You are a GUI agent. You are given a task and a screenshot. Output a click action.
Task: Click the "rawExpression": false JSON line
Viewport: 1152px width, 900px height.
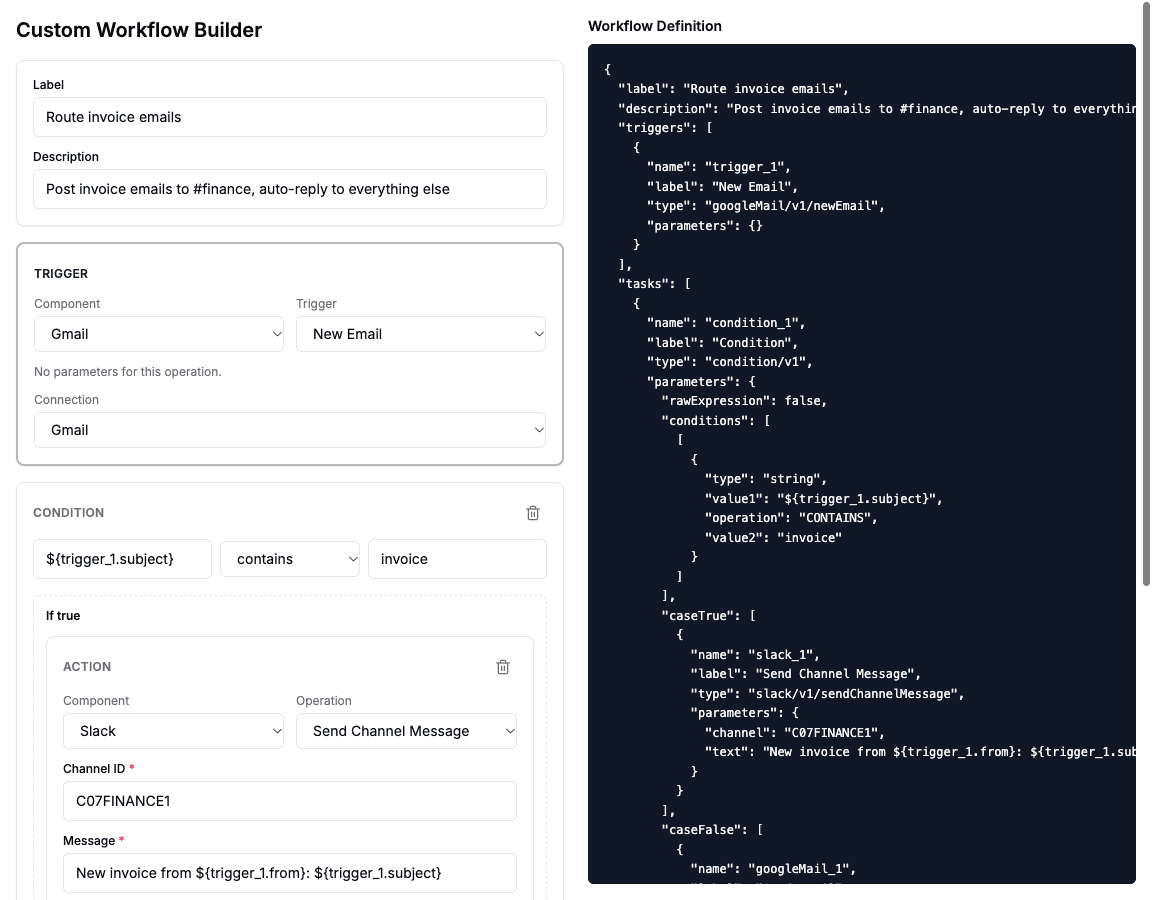click(744, 400)
